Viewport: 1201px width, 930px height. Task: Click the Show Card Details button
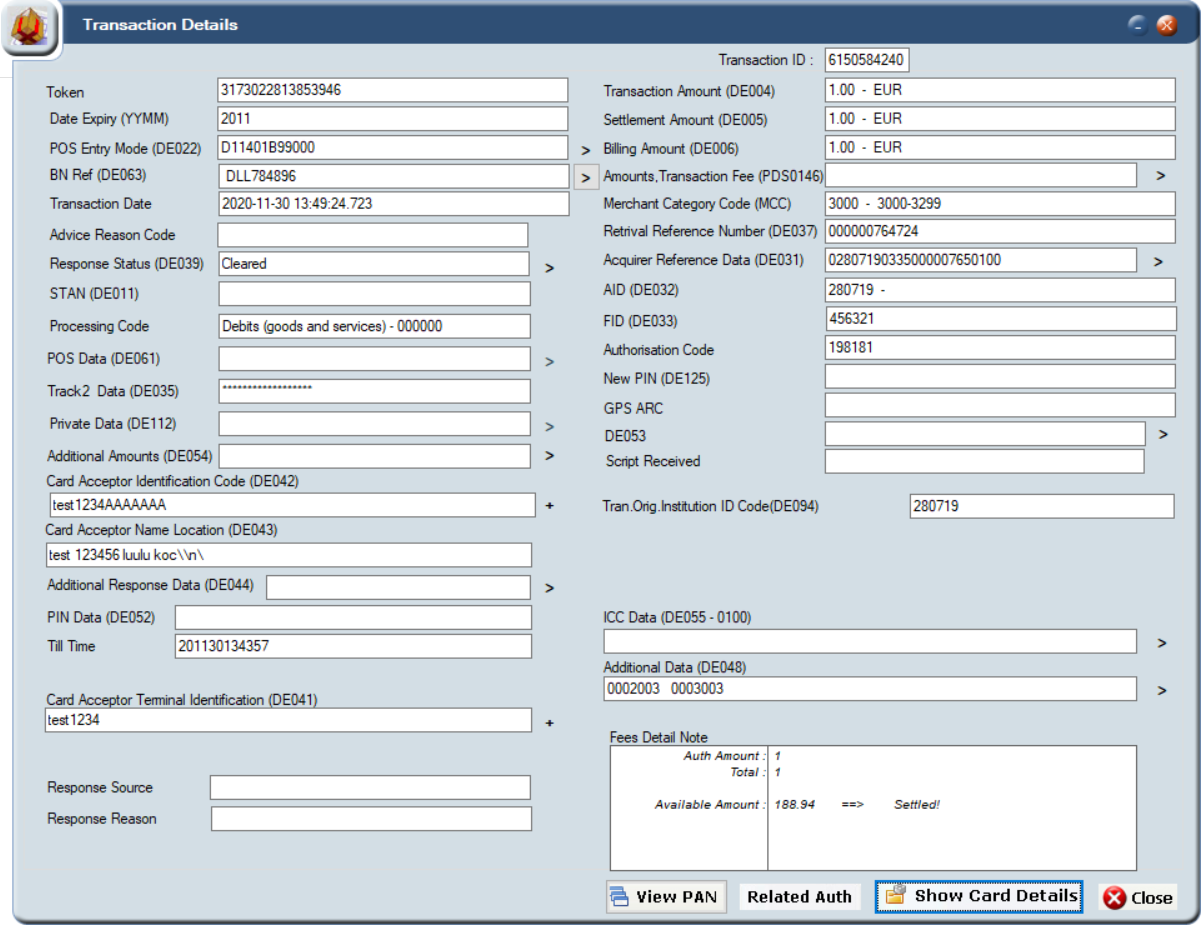pos(979,896)
